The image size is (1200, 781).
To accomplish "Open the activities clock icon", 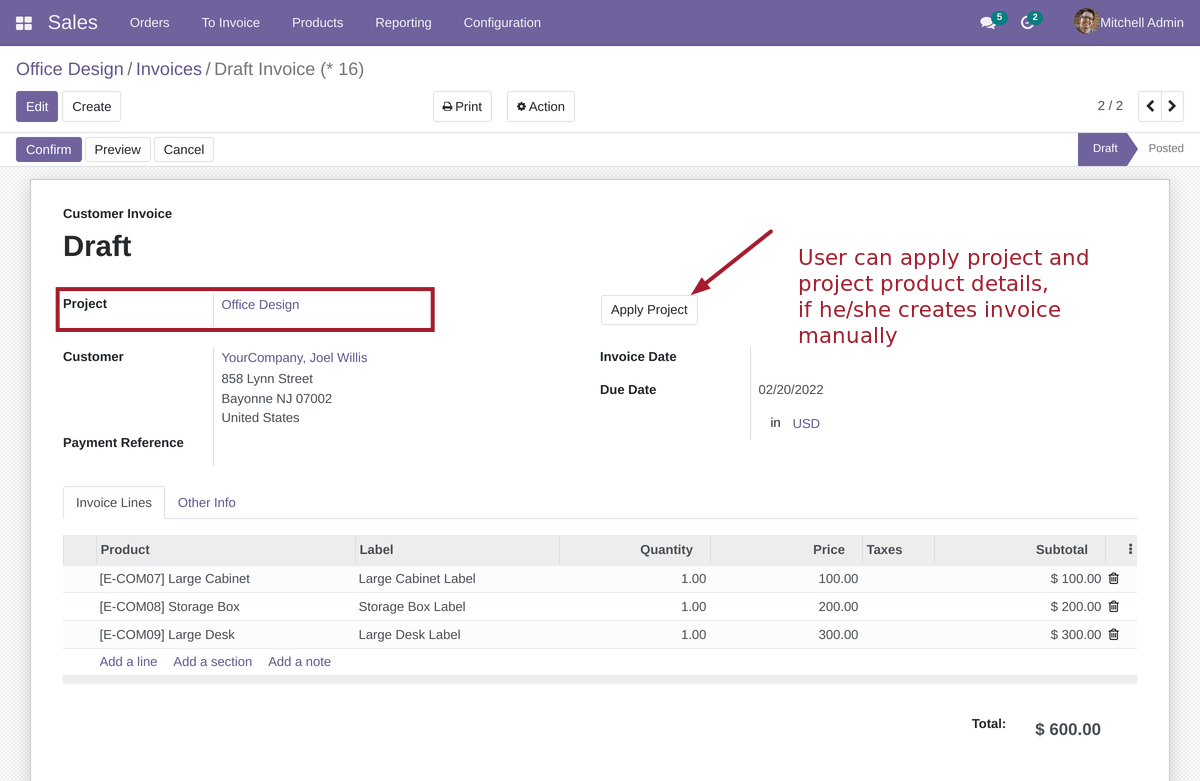I will tap(1027, 22).
